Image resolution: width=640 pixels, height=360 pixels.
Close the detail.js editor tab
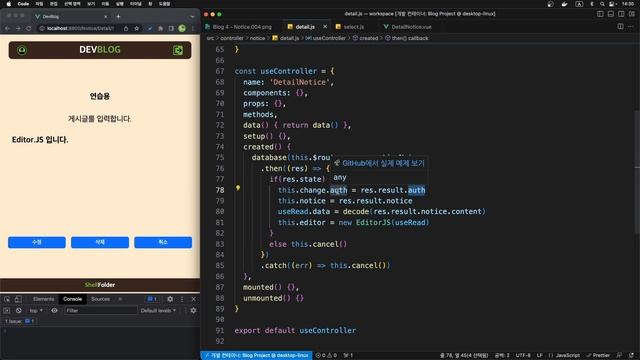click(325, 27)
